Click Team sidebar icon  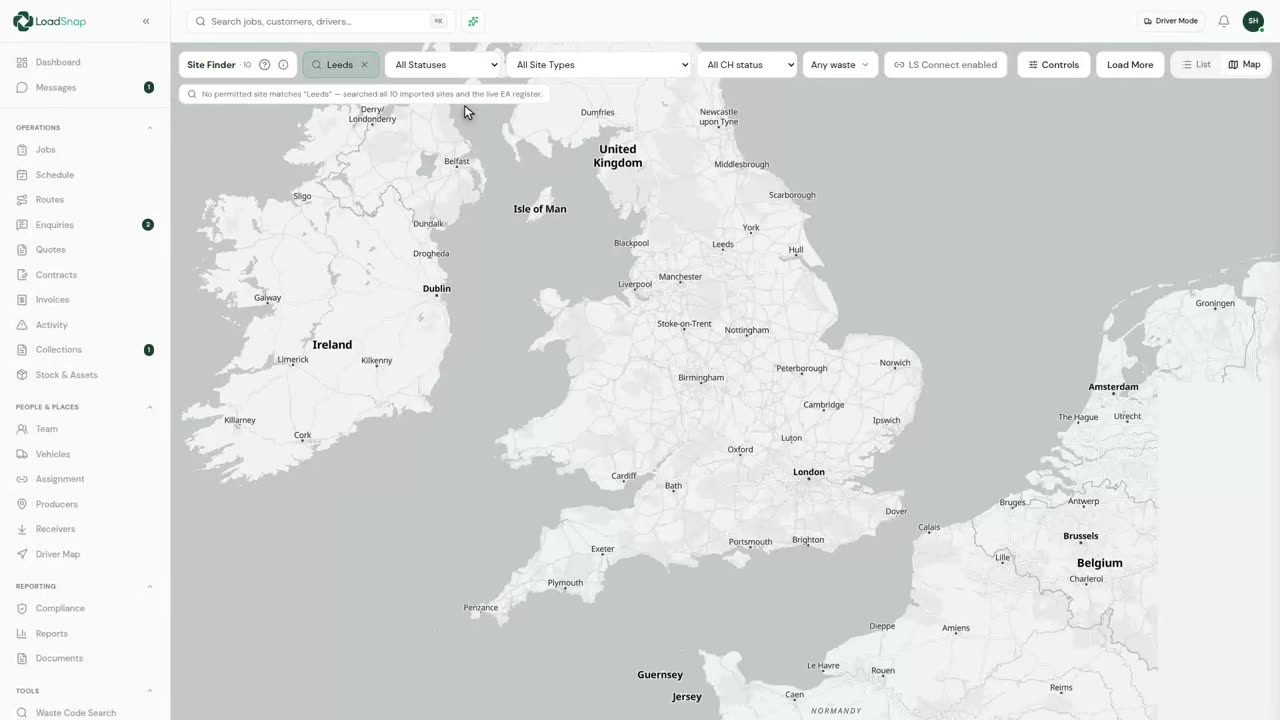(22, 429)
